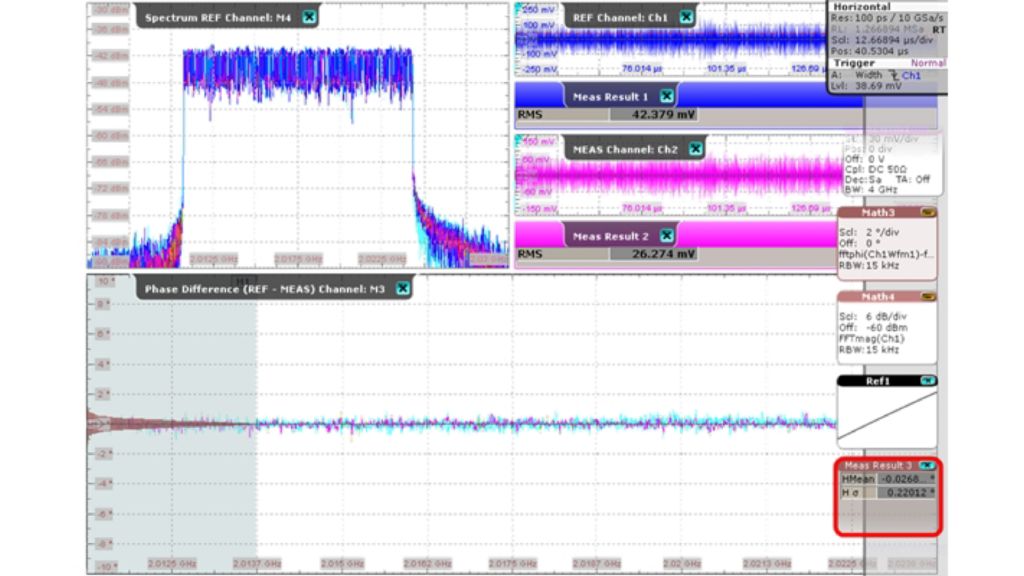
Task: Click the trigger source Ch1 indicator
Action: coord(910,75)
